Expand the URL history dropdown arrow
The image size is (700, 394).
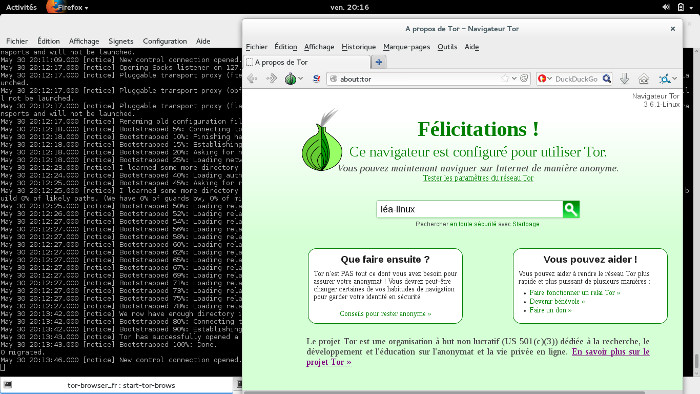[x=514, y=79]
